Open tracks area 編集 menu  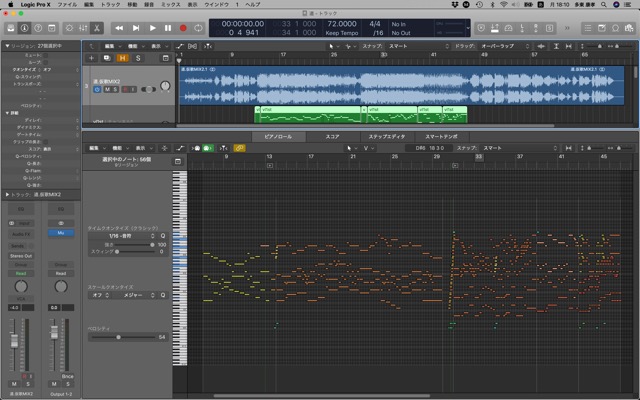coord(112,46)
